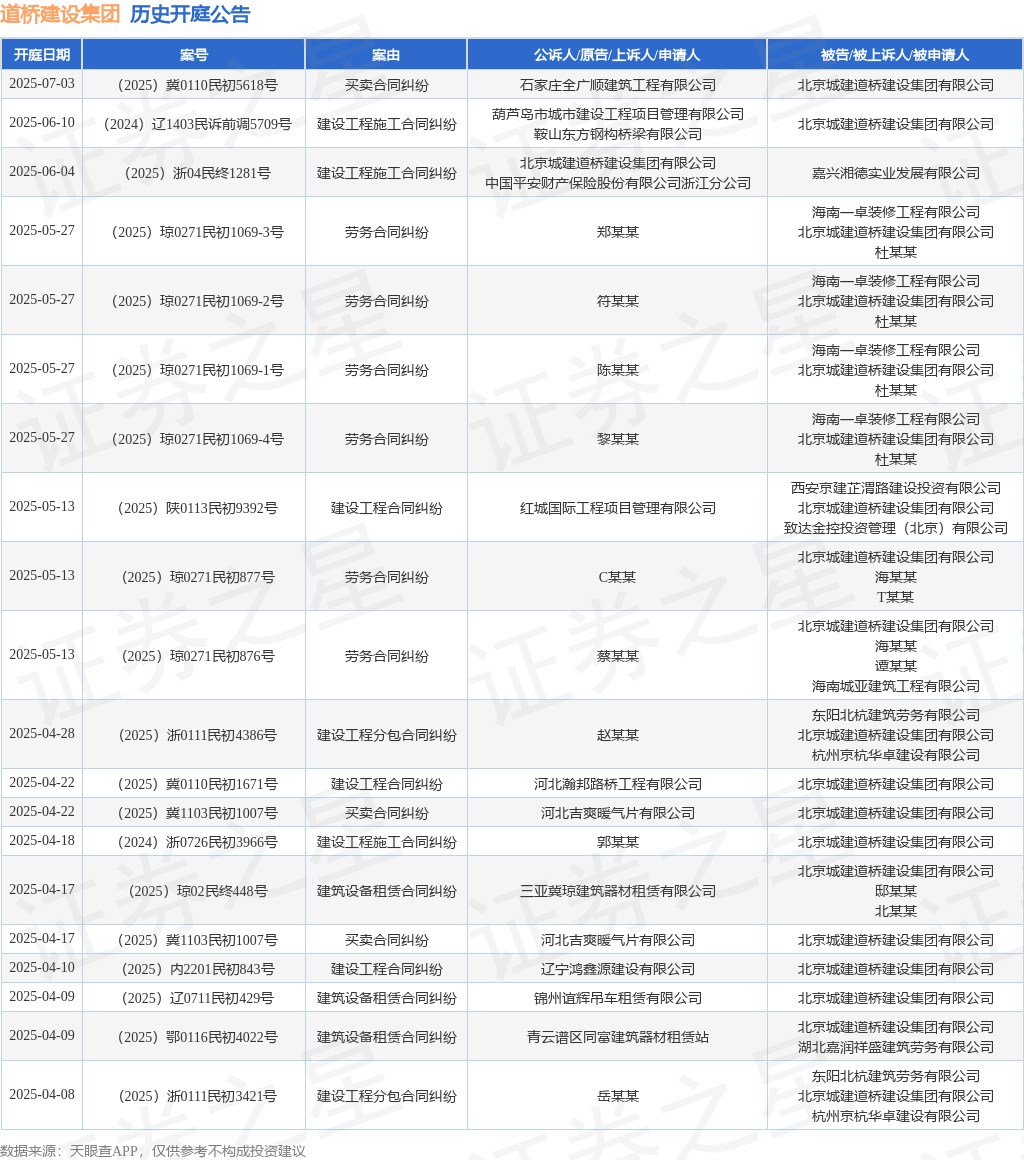Click the 数据来源 天眼查APP footer note
Image resolution: width=1024 pixels, height=1160 pixels.
[152, 1150]
